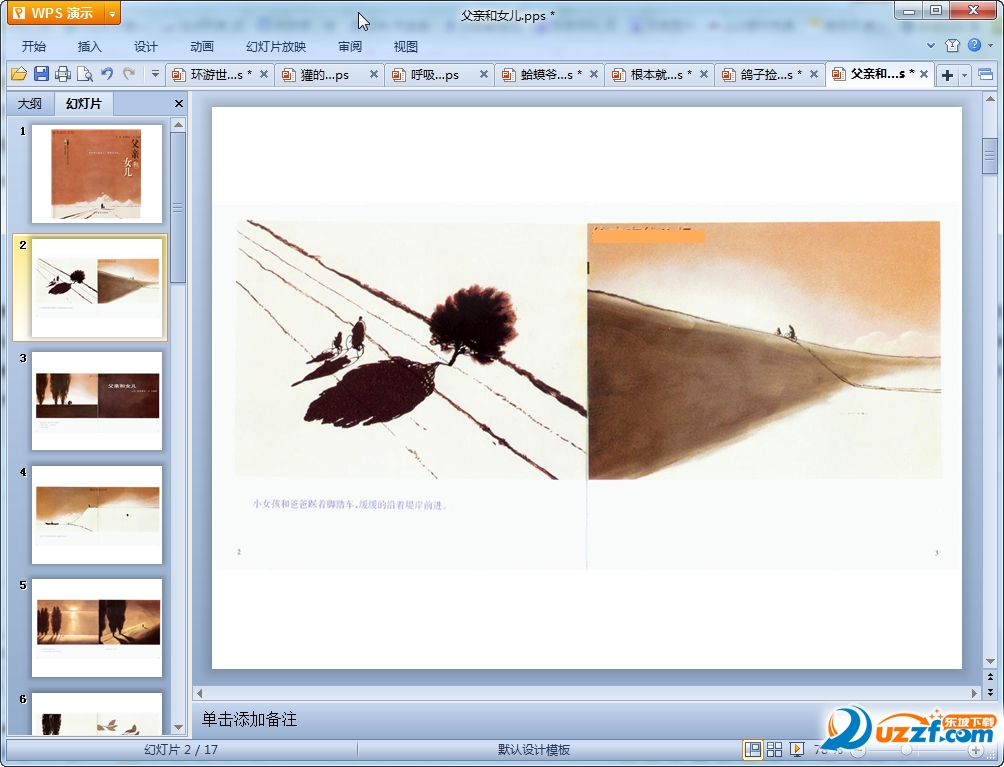Open a file with the folder icon
1004x767 pixels.
coord(19,74)
